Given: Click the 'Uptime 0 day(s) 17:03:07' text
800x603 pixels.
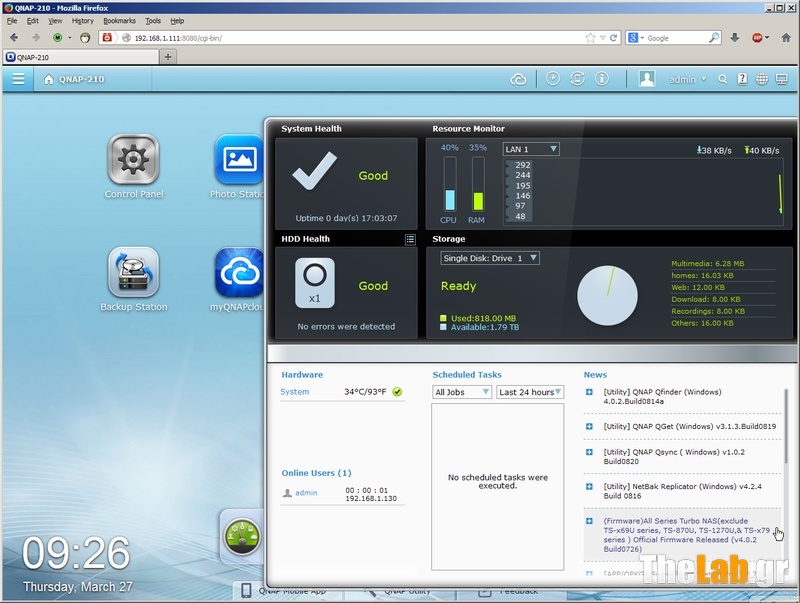Looking at the screenshot, I should coord(346,218).
